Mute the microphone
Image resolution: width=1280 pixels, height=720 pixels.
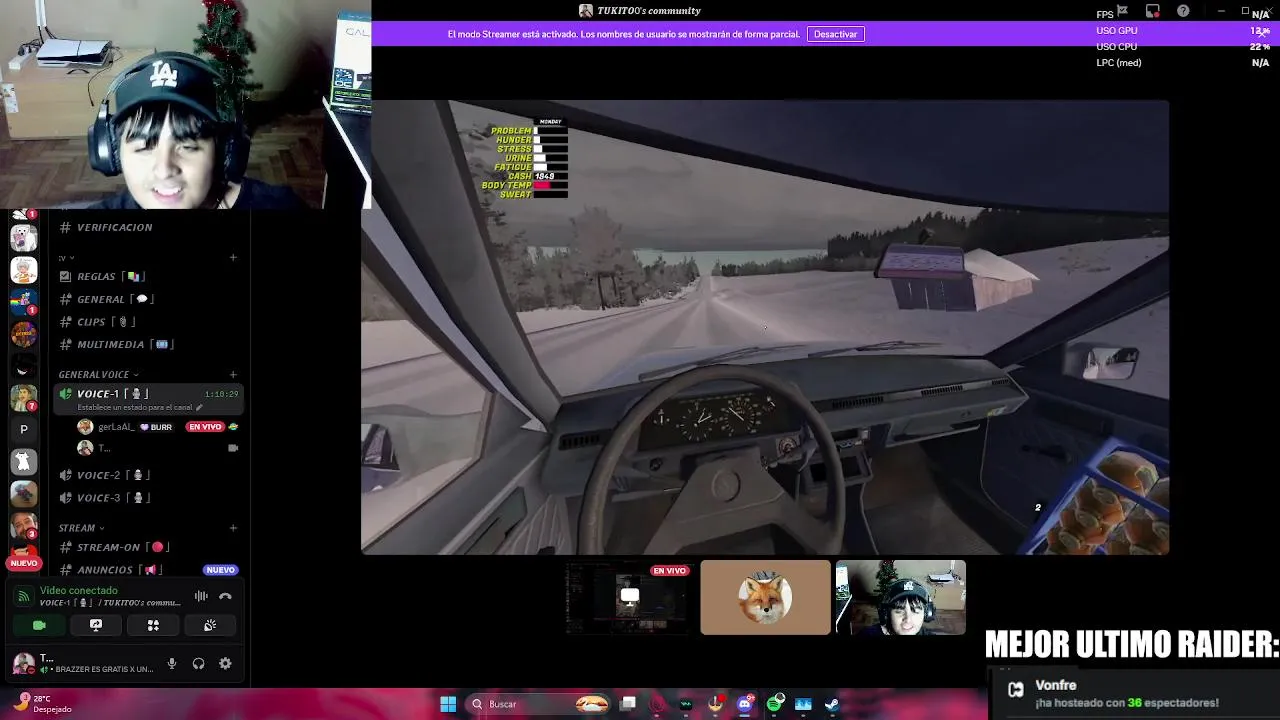point(172,663)
